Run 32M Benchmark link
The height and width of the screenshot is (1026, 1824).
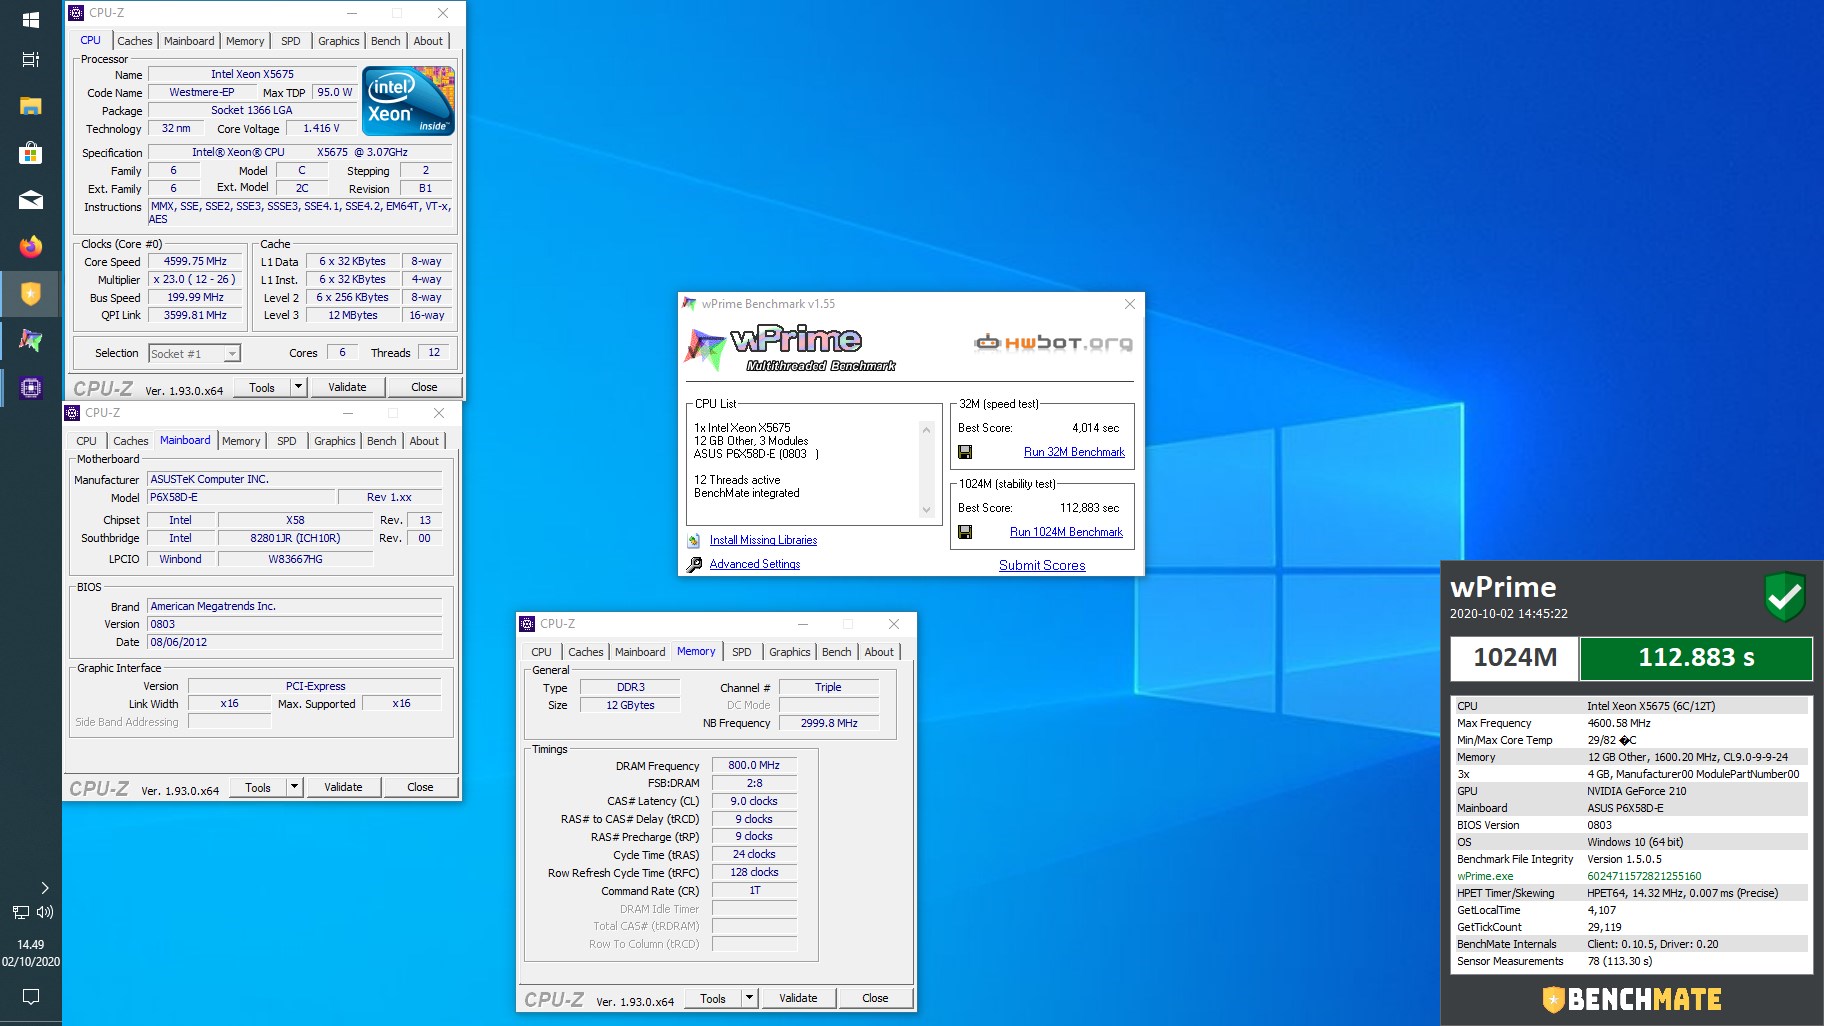(1074, 452)
